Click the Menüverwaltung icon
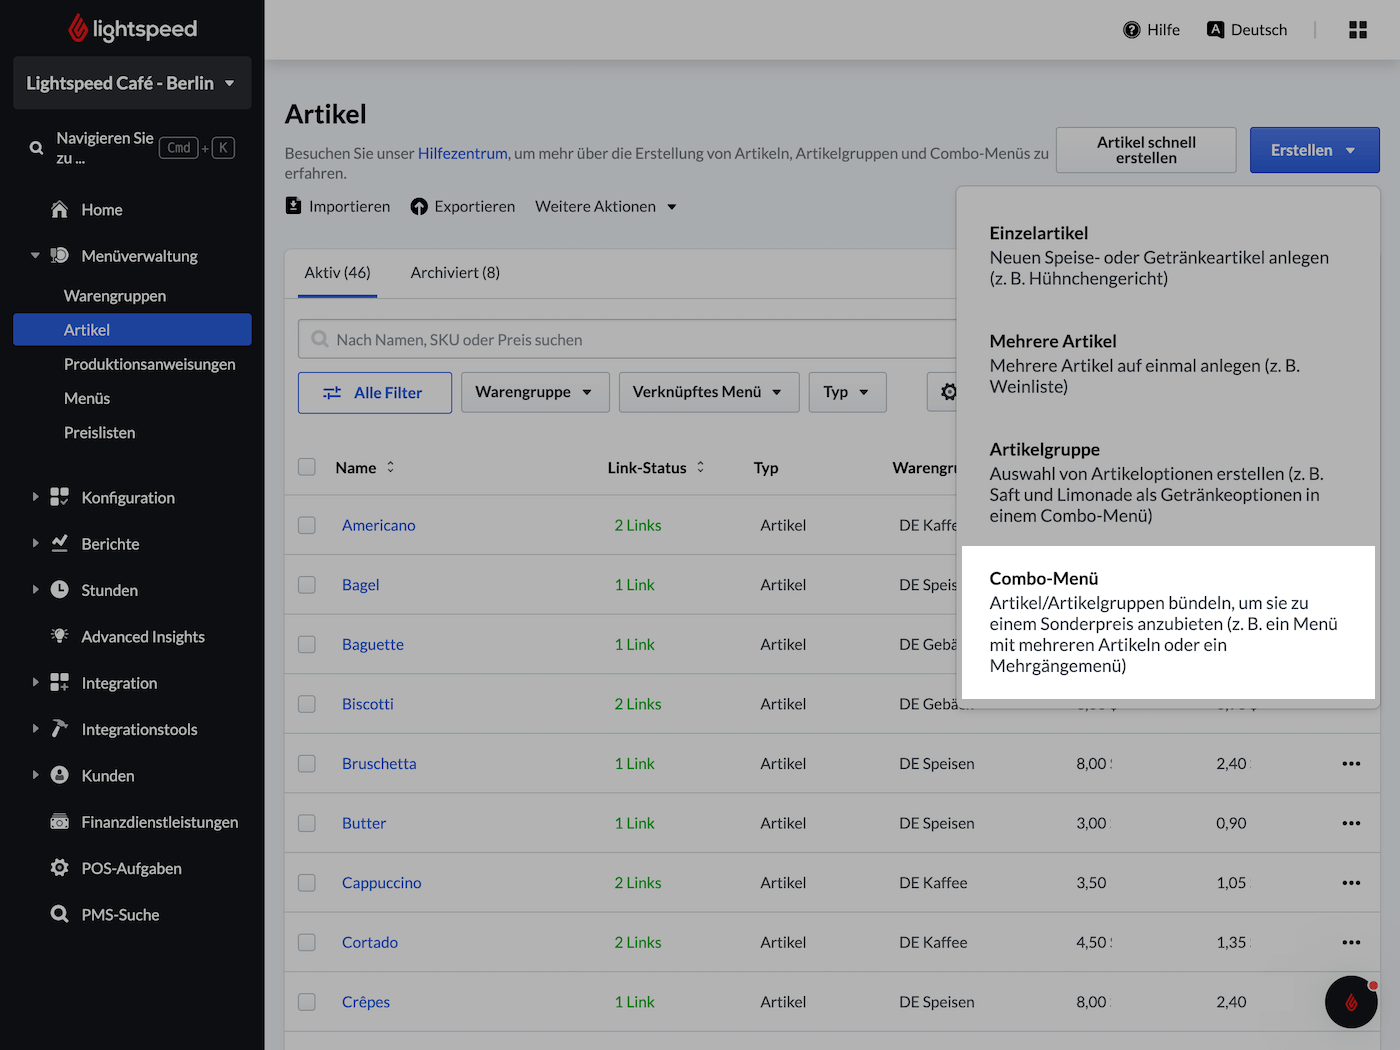The width and height of the screenshot is (1400, 1050). 60,255
